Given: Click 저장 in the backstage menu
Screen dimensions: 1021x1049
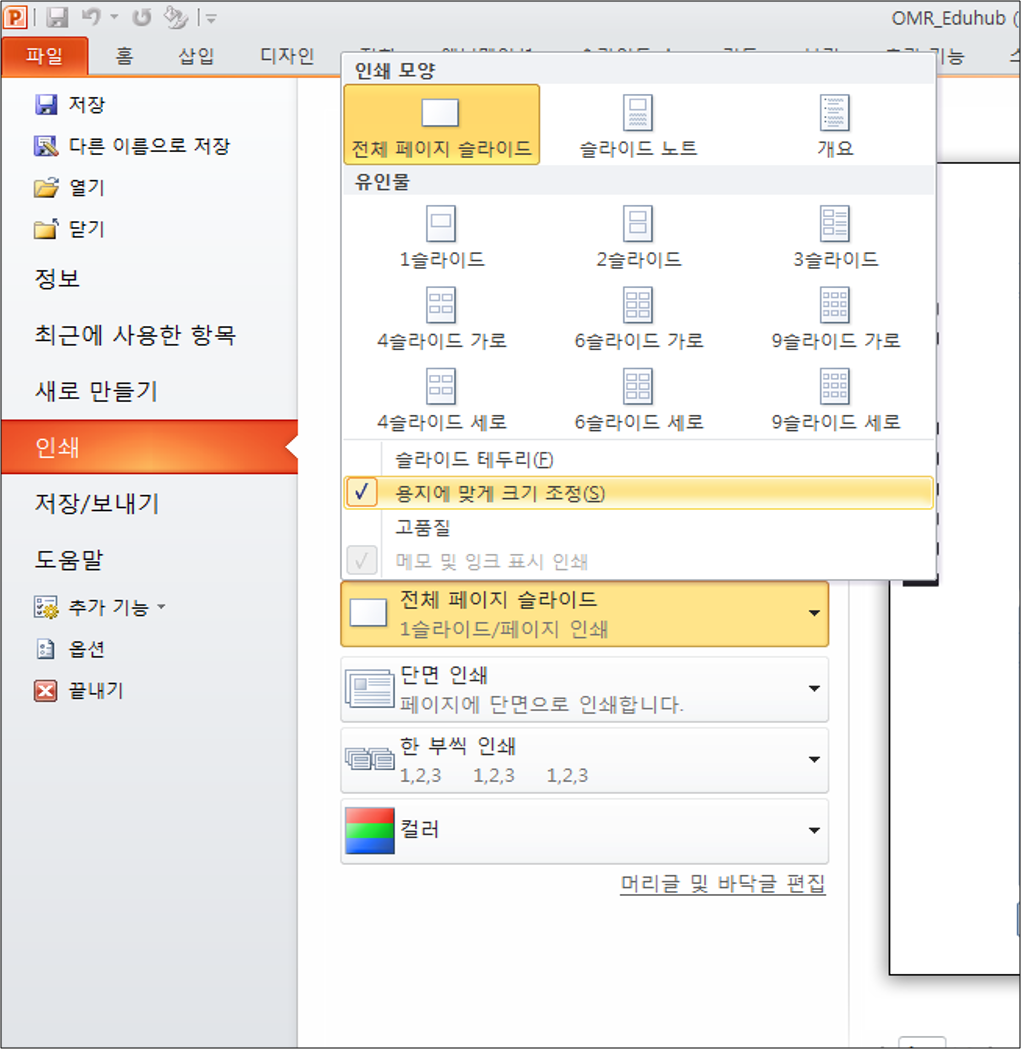Looking at the screenshot, I should pos(70,104).
